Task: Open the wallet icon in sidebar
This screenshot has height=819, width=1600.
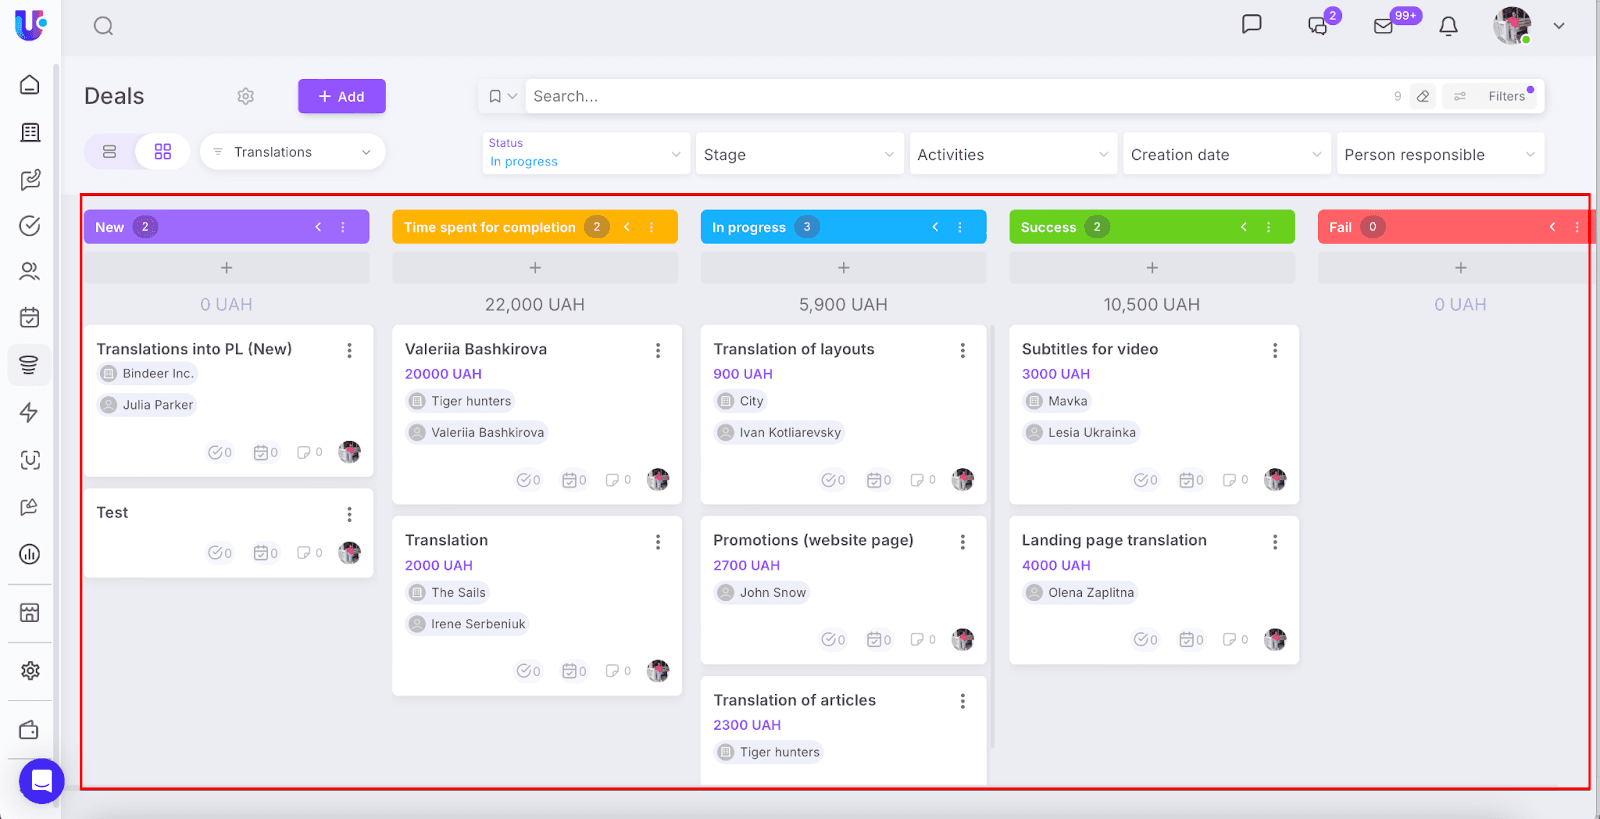Action: [30, 730]
